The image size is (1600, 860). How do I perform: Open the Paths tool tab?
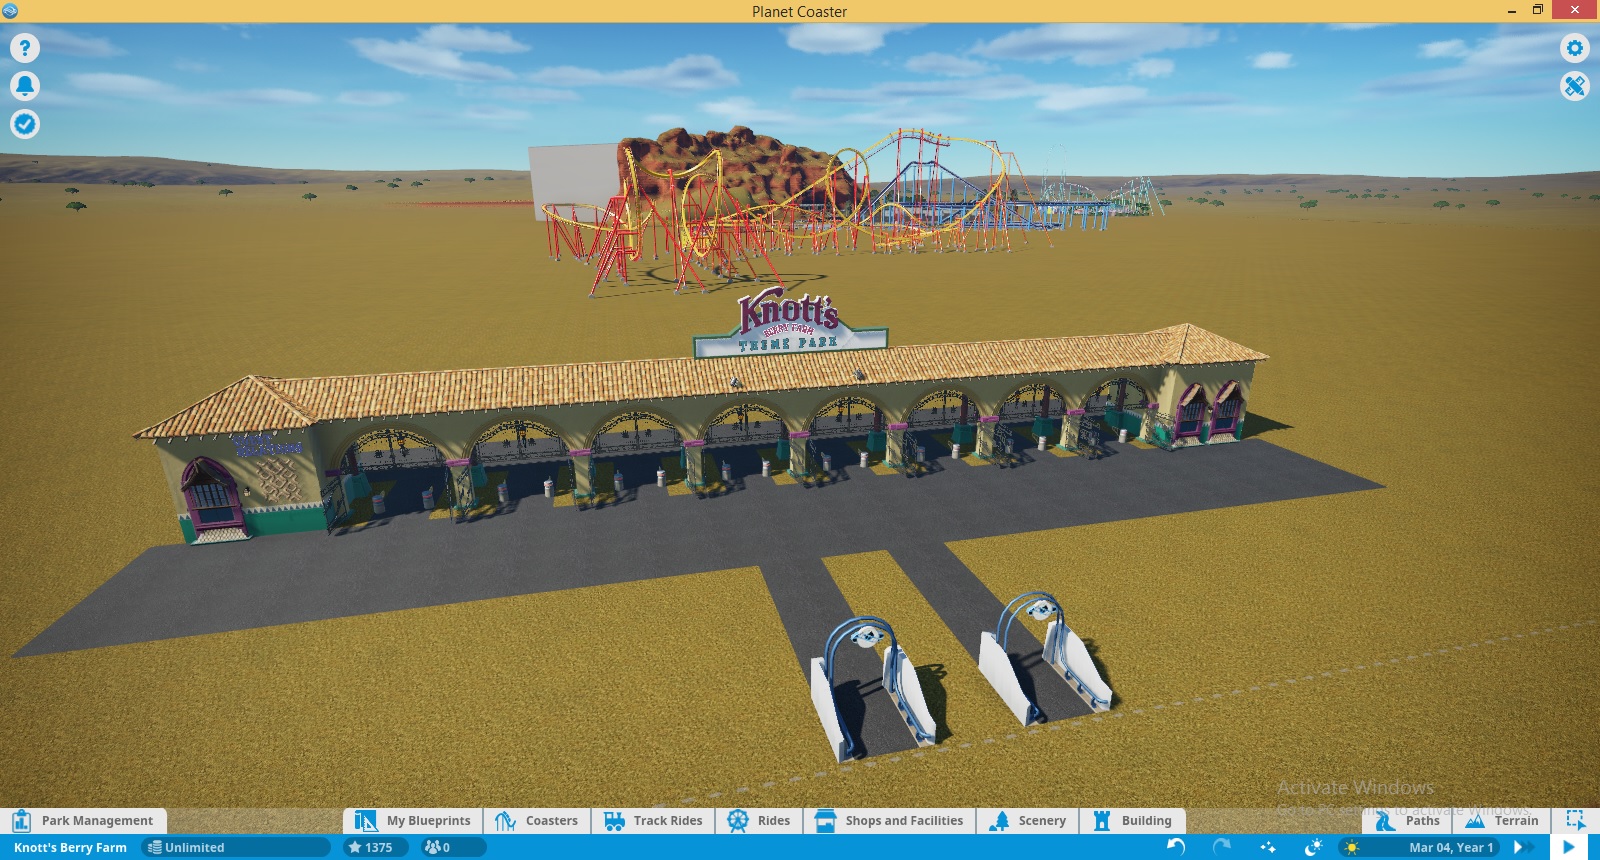coord(1407,821)
